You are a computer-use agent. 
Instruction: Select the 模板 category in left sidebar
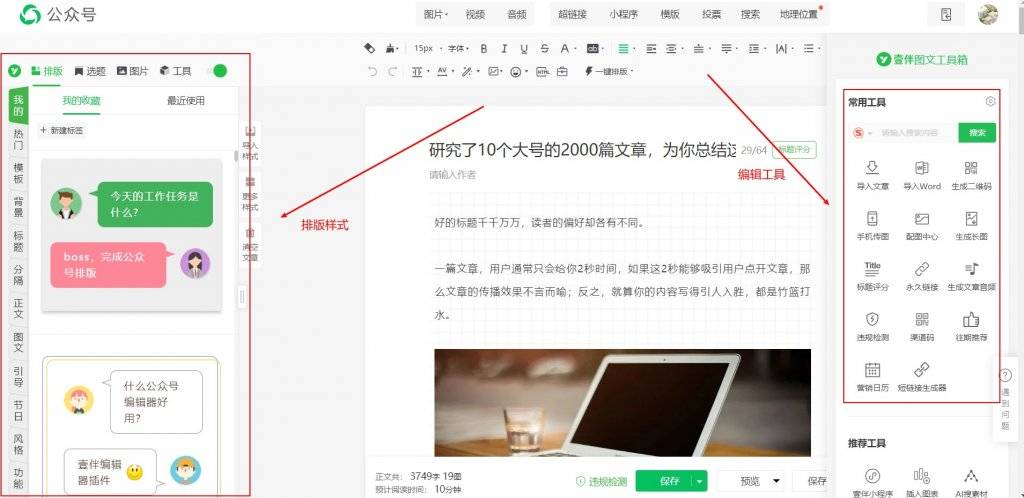point(18,173)
